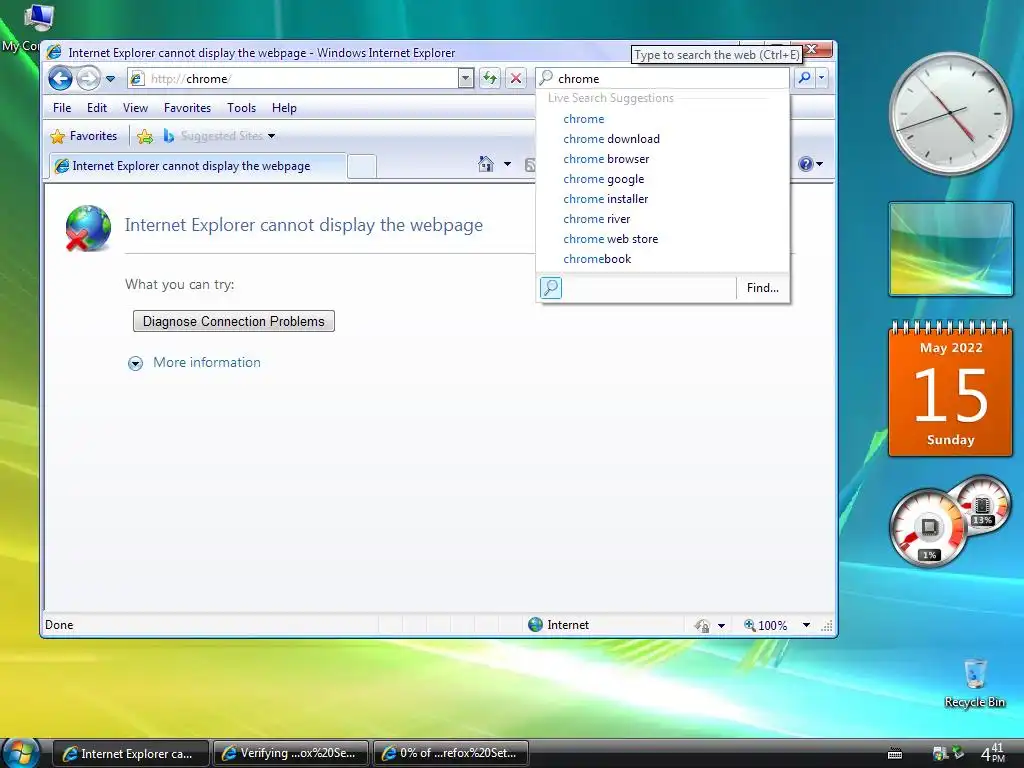Select the 'chrome' search suggestion
This screenshot has height=768, width=1024.
pos(584,119)
